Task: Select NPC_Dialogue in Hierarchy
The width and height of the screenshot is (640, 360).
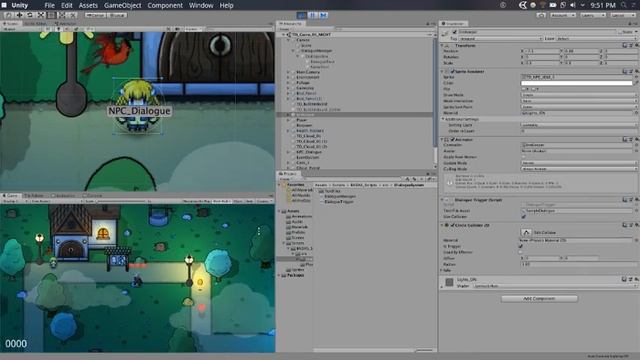Action: (309, 152)
